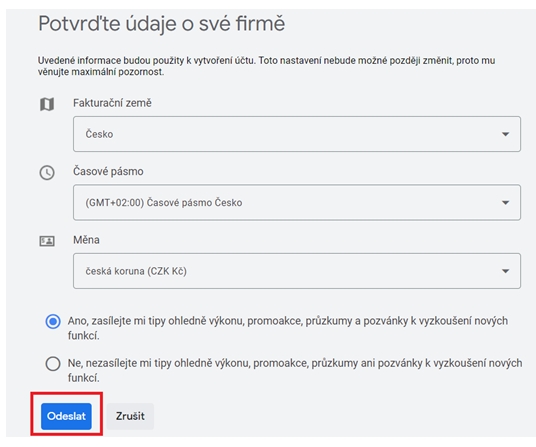Select the 'Ne, nezasílejte mi tipy' radio button
Screen dimensions: 536x447
pos(53,364)
